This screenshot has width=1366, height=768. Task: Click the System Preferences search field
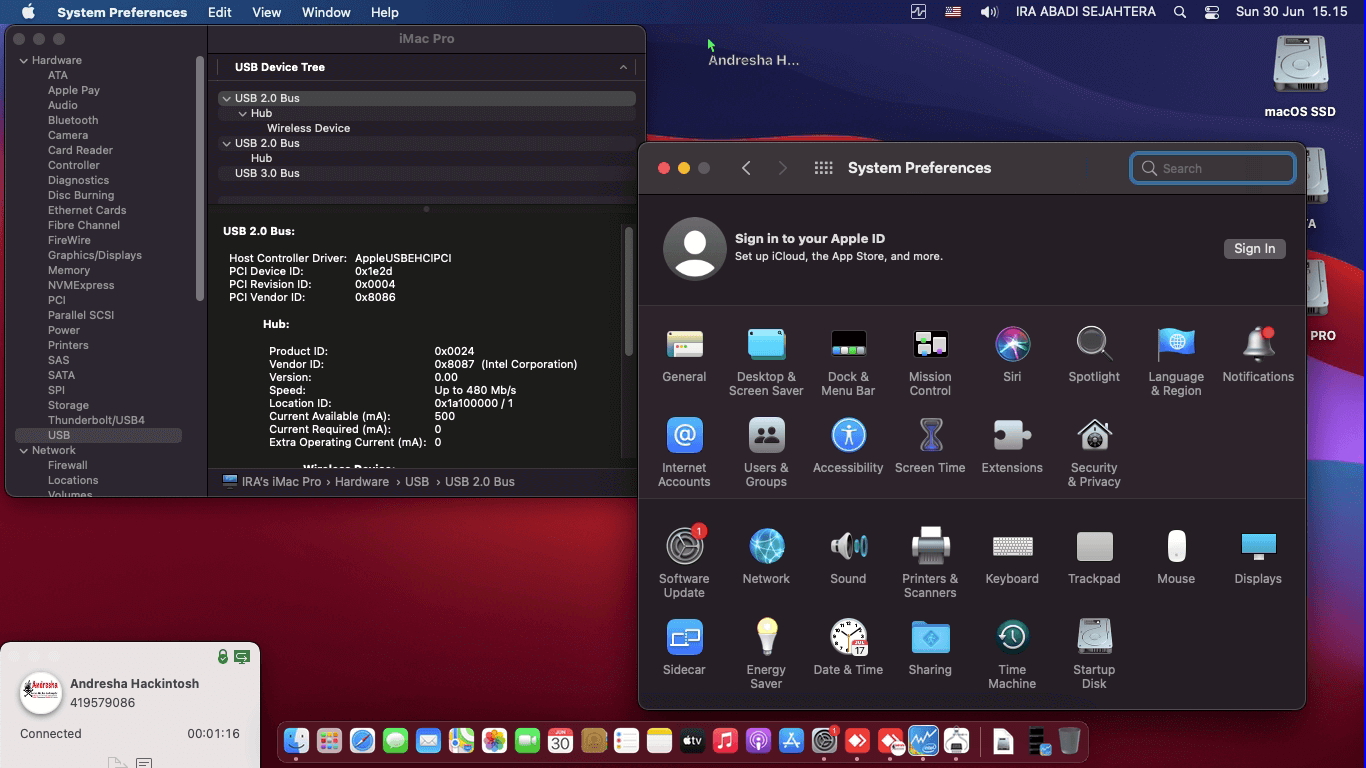click(x=1213, y=168)
